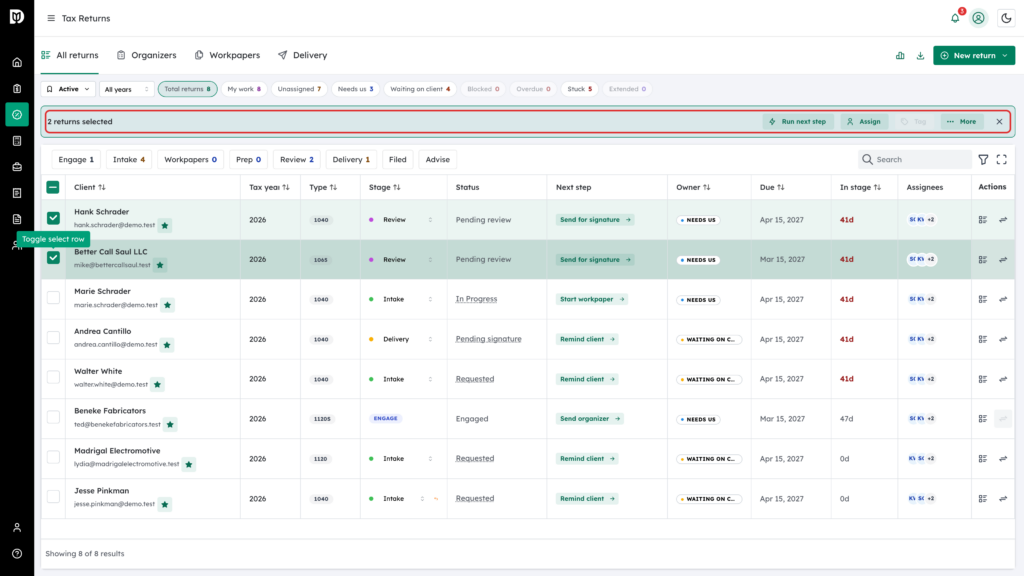Change stage for Hank Schrader Review selector
The width and height of the screenshot is (1024, 576).
coord(400,220)
